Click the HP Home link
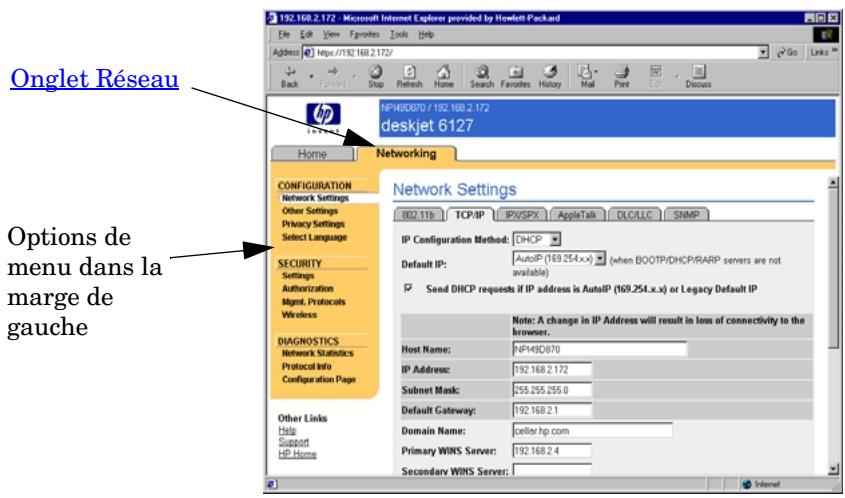845x498 pixels. pyautogui.click(x=297, y=454)
